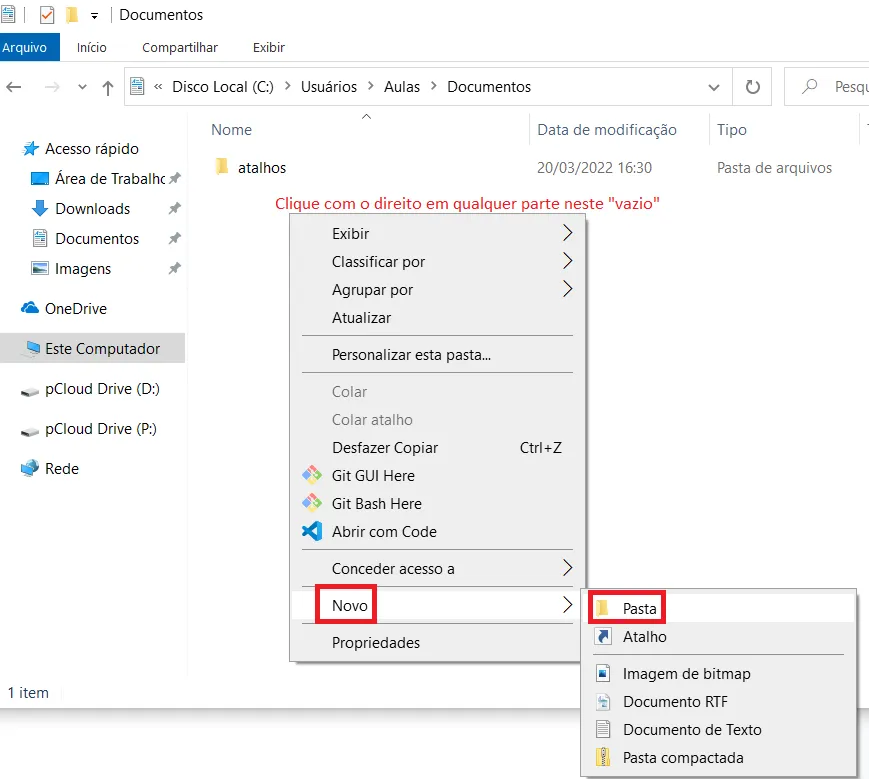Click the Pasta de arquivos type cell
This screenshot has width=869, height=779.
coord(774,168)
